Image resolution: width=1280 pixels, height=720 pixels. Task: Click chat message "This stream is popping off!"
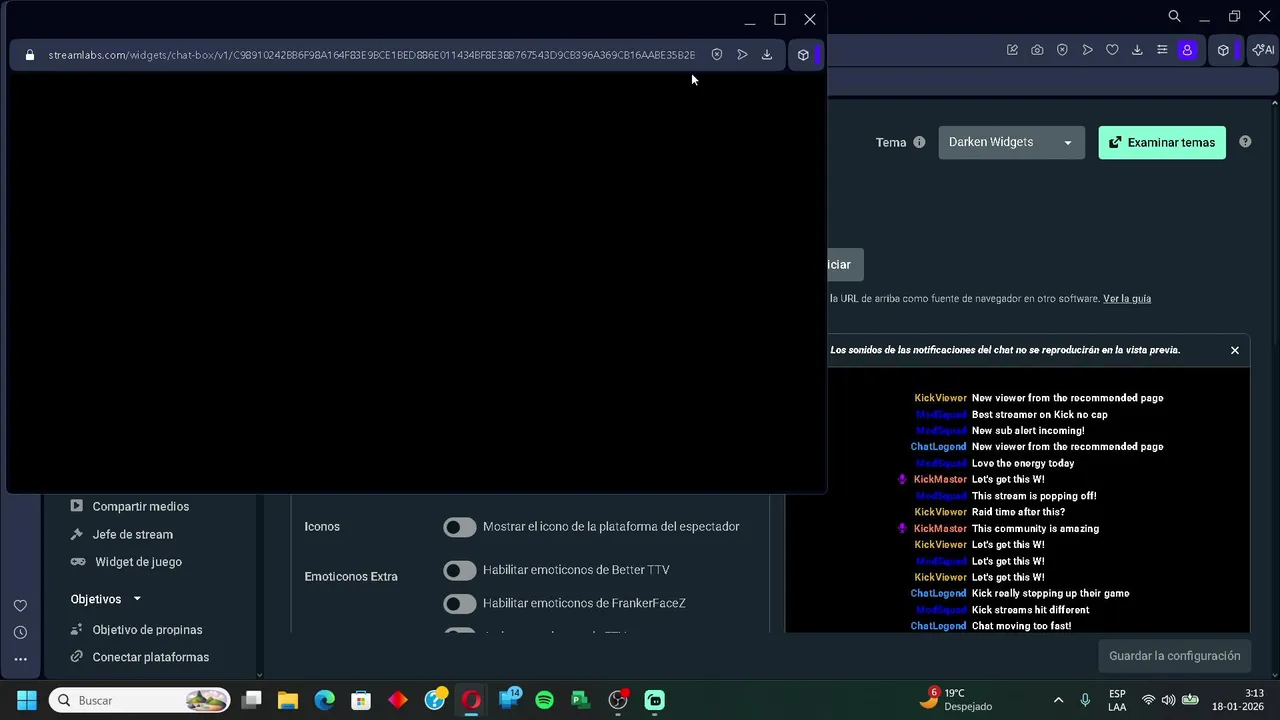pos(1034,496)
